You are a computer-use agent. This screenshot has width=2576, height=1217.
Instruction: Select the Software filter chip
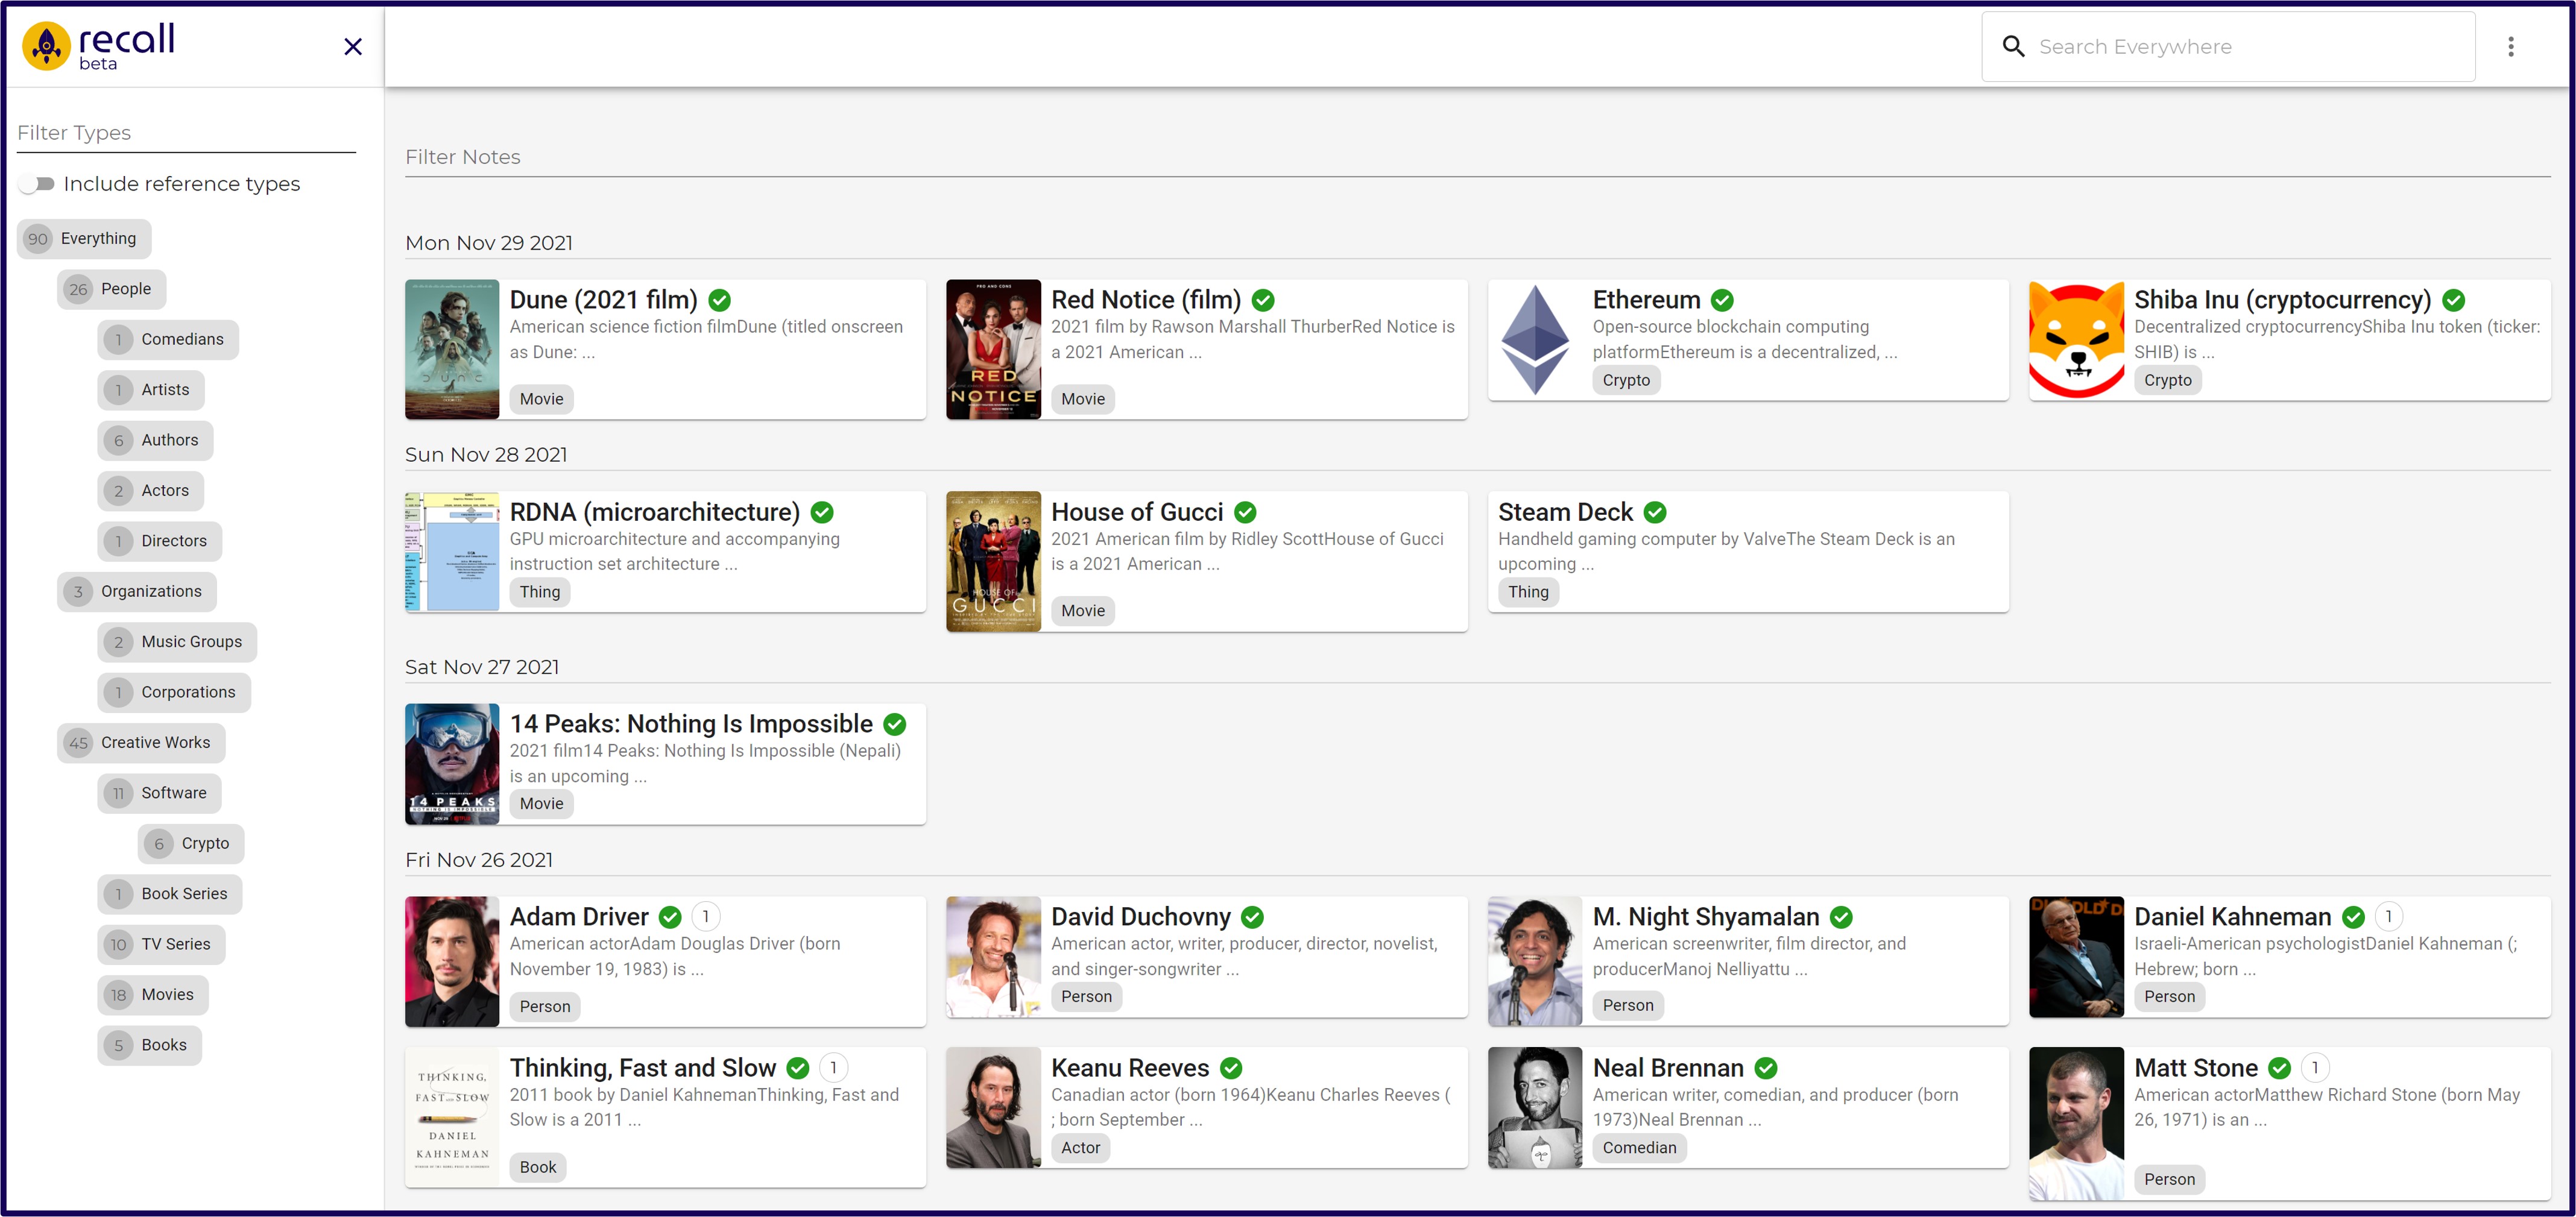(159, 793)
